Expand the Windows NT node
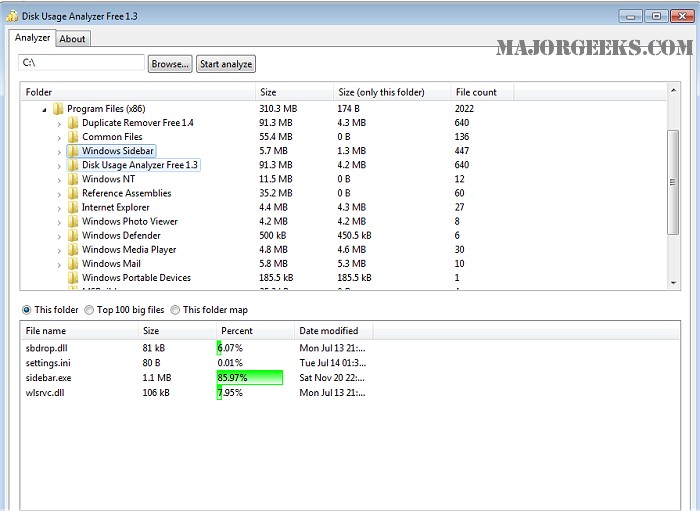 (59, 180)
